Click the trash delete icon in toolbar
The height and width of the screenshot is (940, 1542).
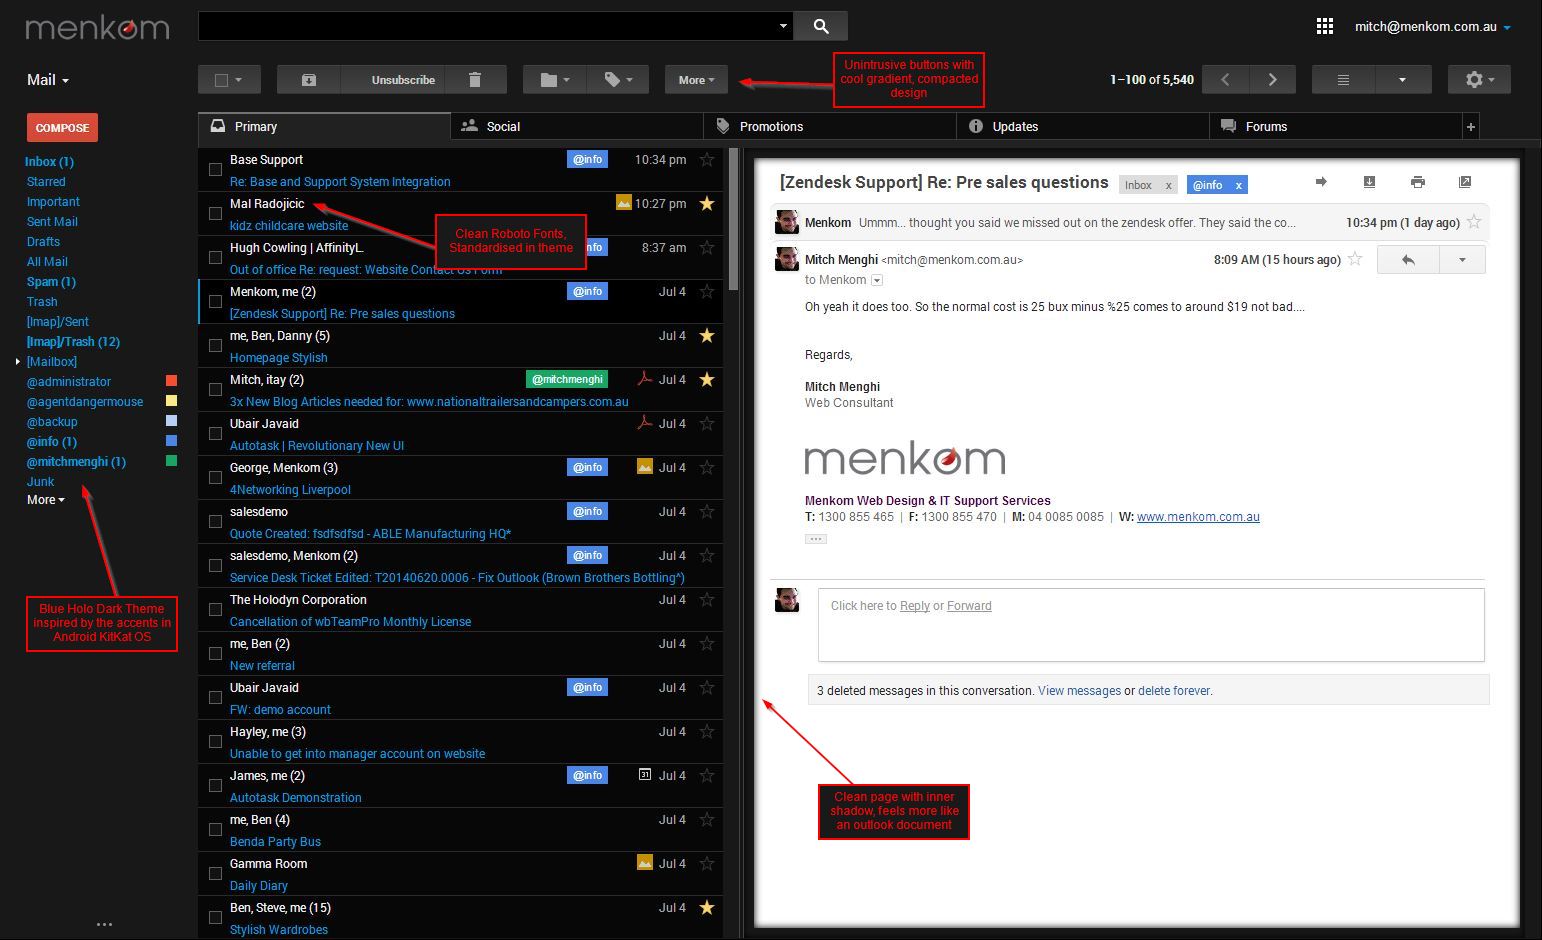click(475, 80)
